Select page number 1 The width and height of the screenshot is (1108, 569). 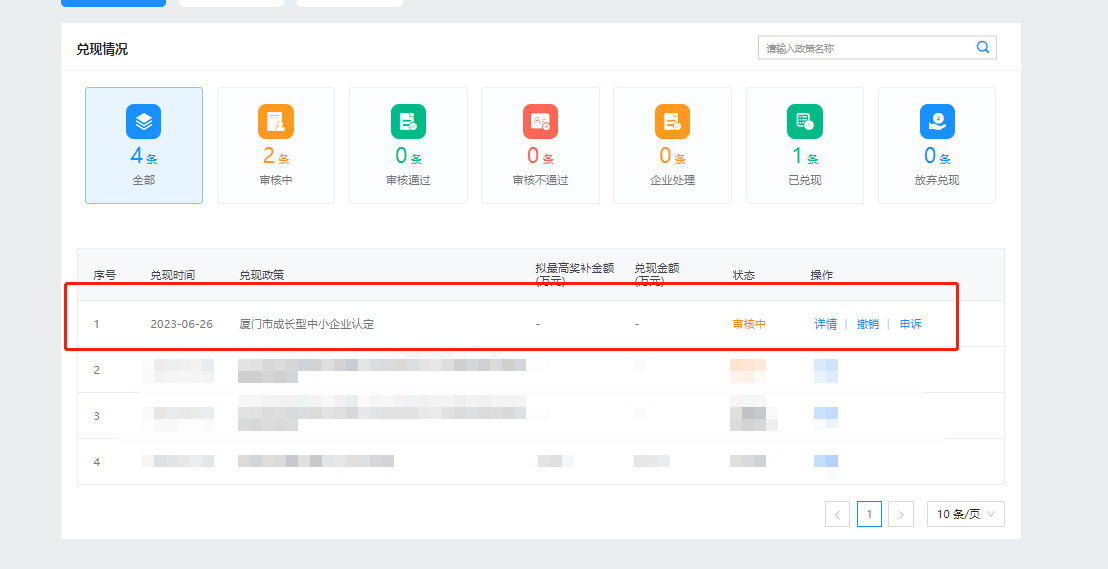[x=869, y=514]
